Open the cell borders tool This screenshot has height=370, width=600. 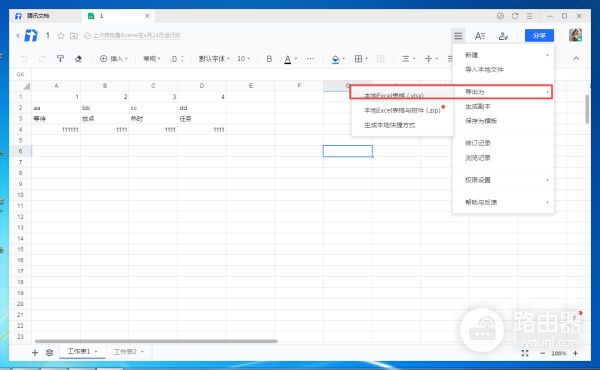358,59
